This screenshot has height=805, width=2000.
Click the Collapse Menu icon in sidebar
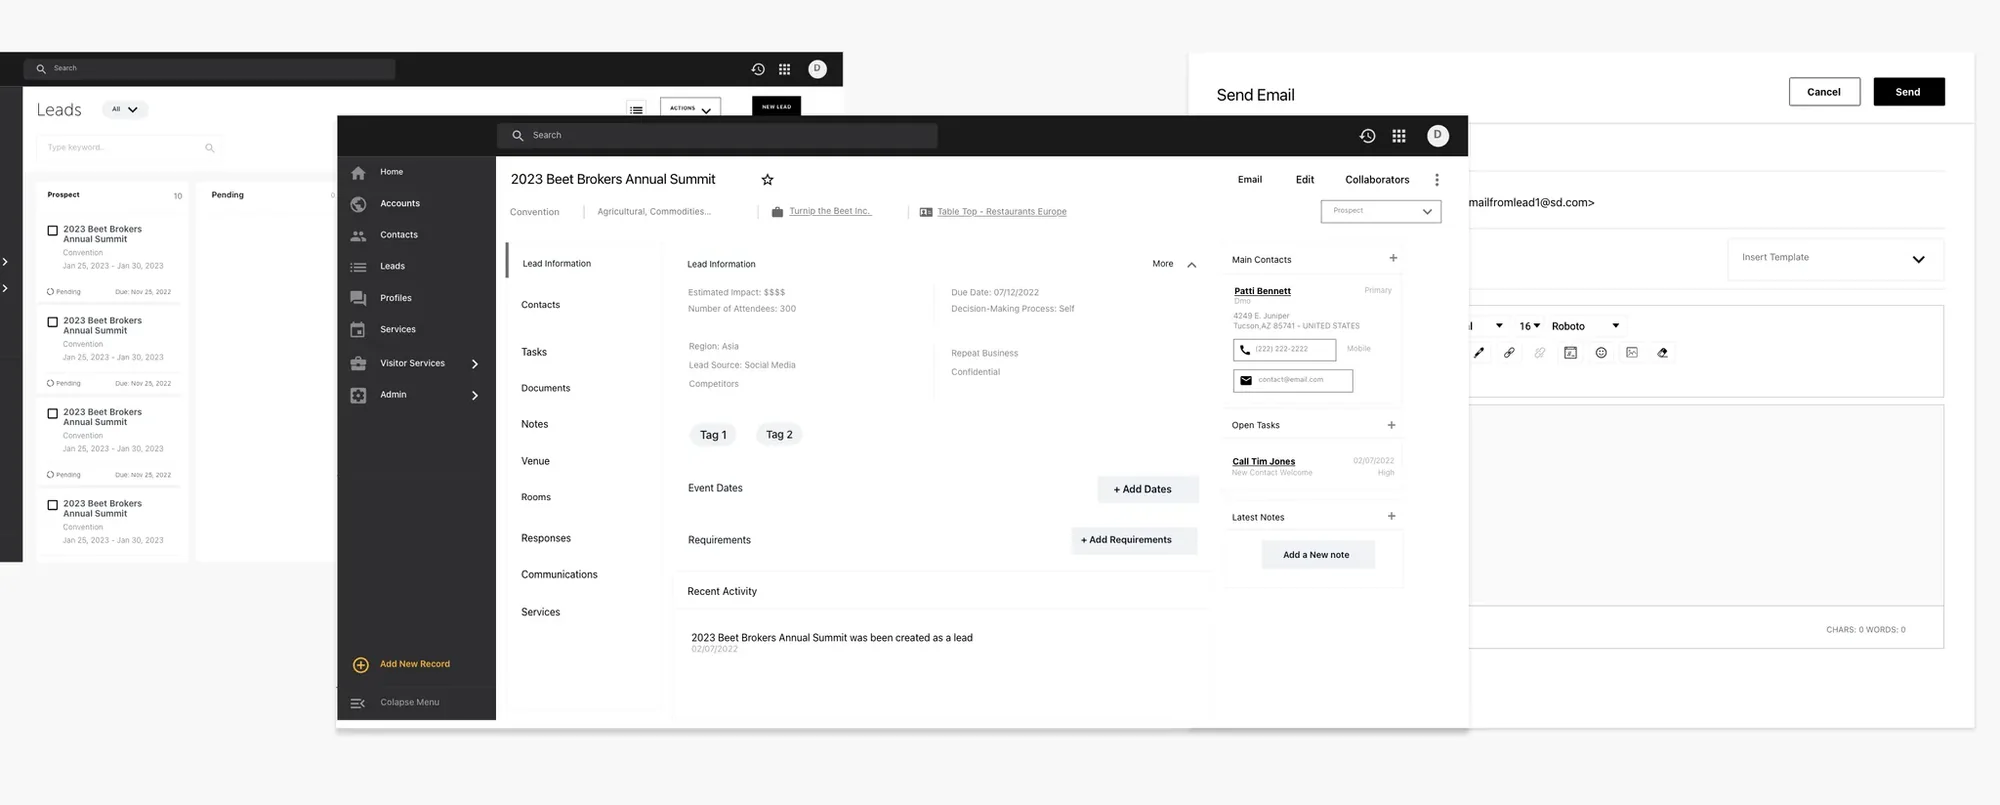pyautogui.click(x=357, y=703)
